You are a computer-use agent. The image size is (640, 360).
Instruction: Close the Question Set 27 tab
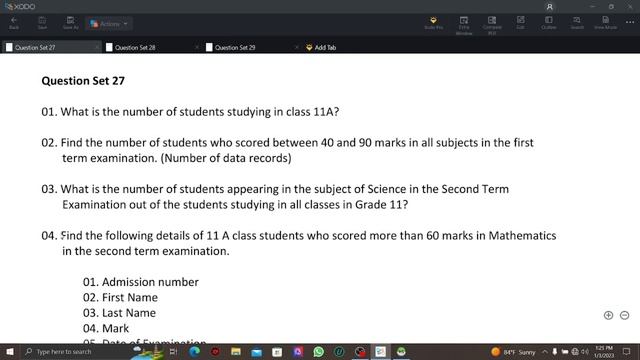point(97,47)
